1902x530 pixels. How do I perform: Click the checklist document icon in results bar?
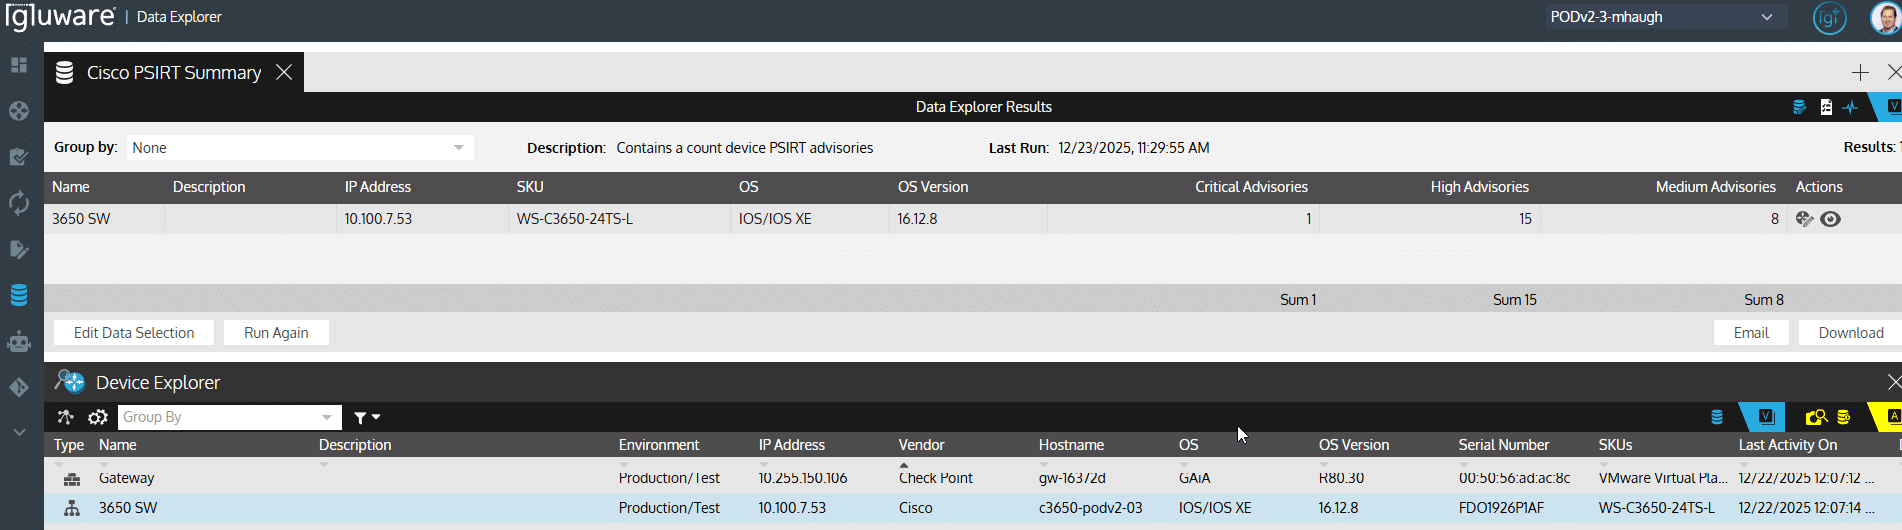click(1826, 107)
